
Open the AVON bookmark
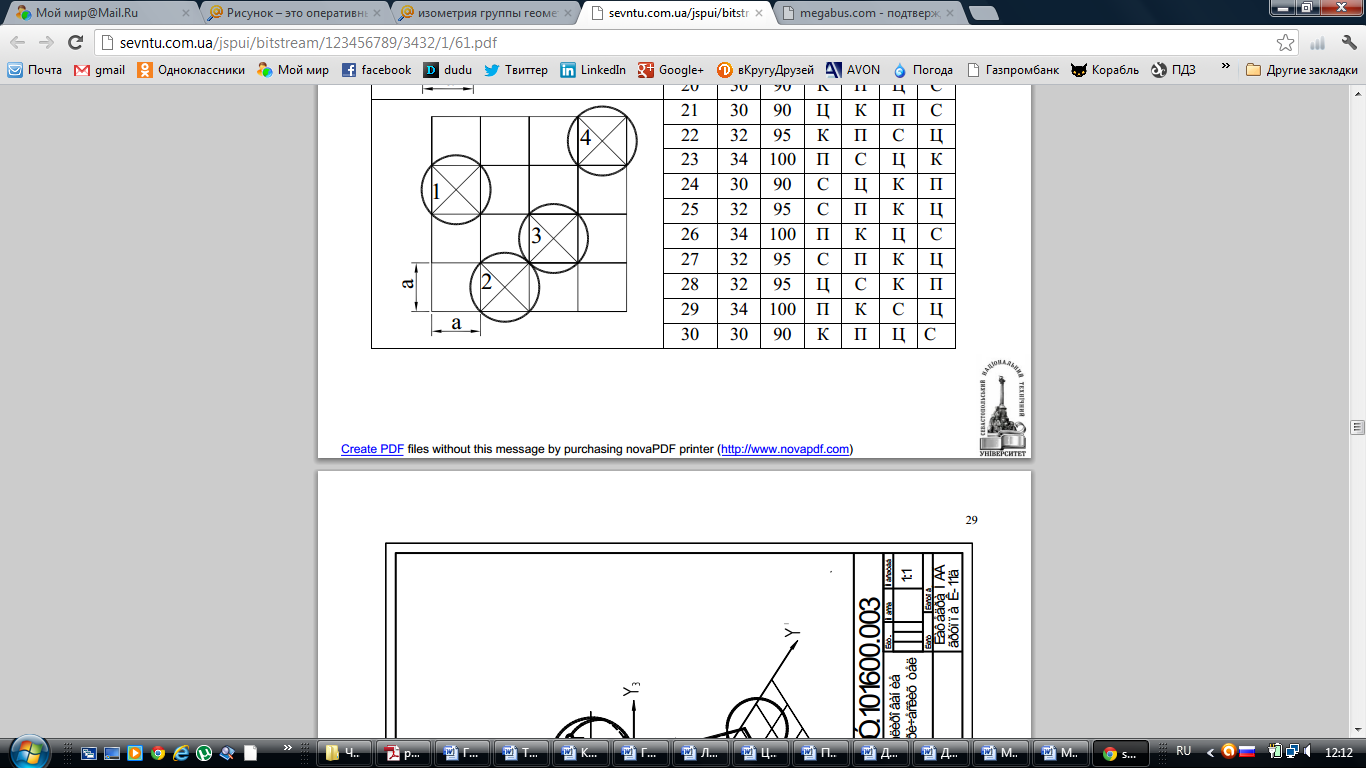[853, 70]
